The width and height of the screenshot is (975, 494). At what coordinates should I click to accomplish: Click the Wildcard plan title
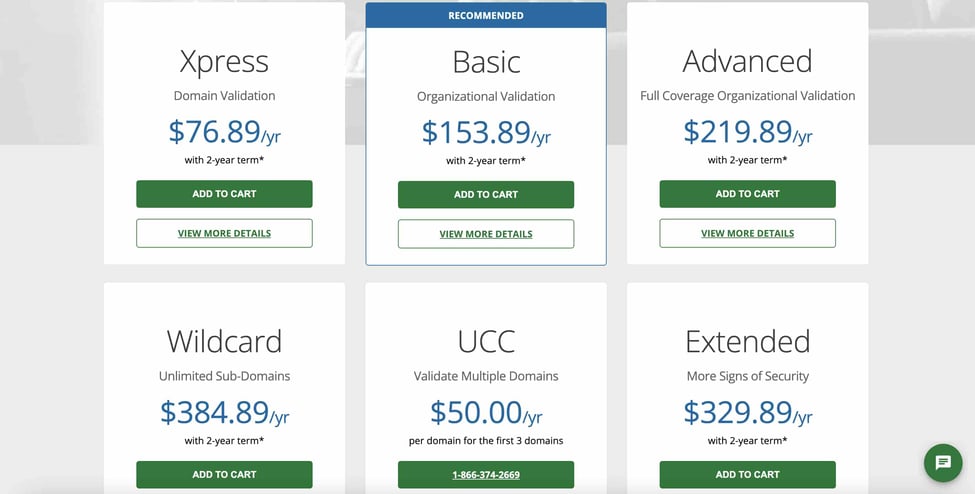pos(224,342)
